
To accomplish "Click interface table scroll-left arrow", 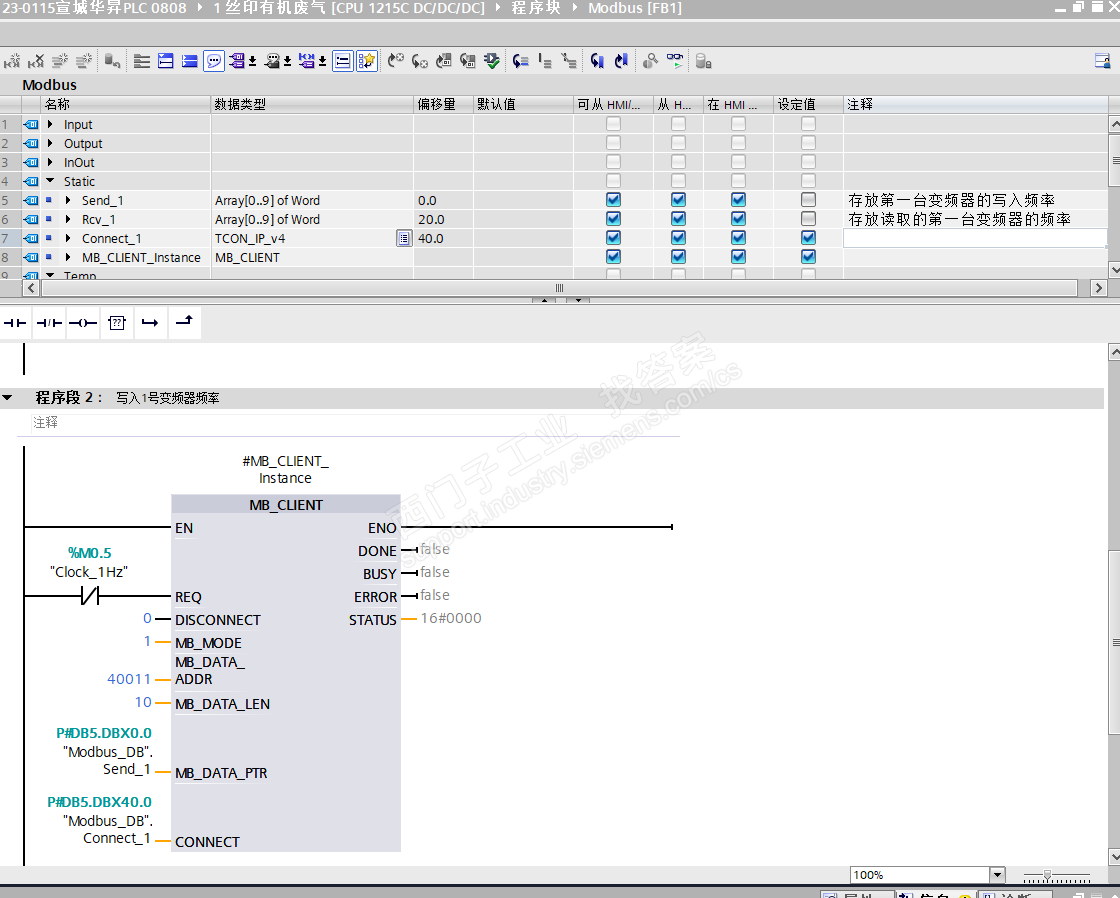I will [31, 288].
